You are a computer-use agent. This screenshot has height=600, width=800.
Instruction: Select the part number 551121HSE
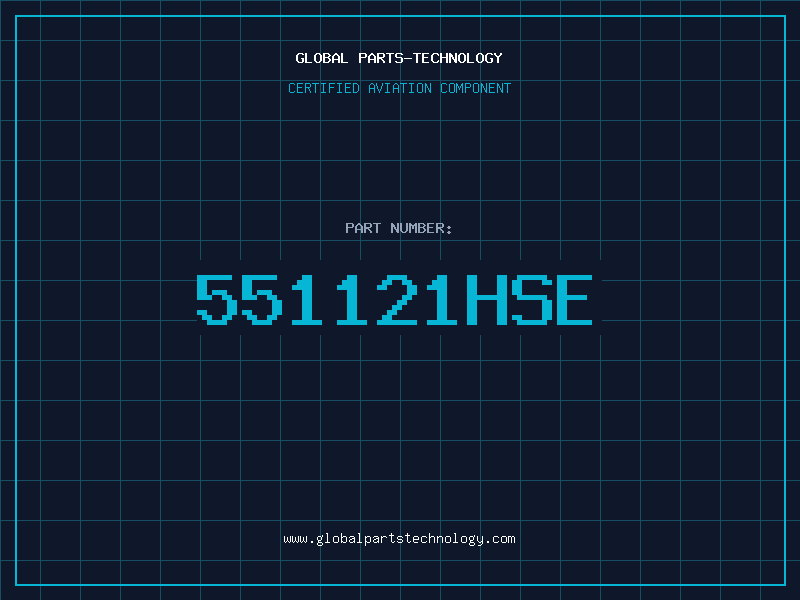(394, 299)
